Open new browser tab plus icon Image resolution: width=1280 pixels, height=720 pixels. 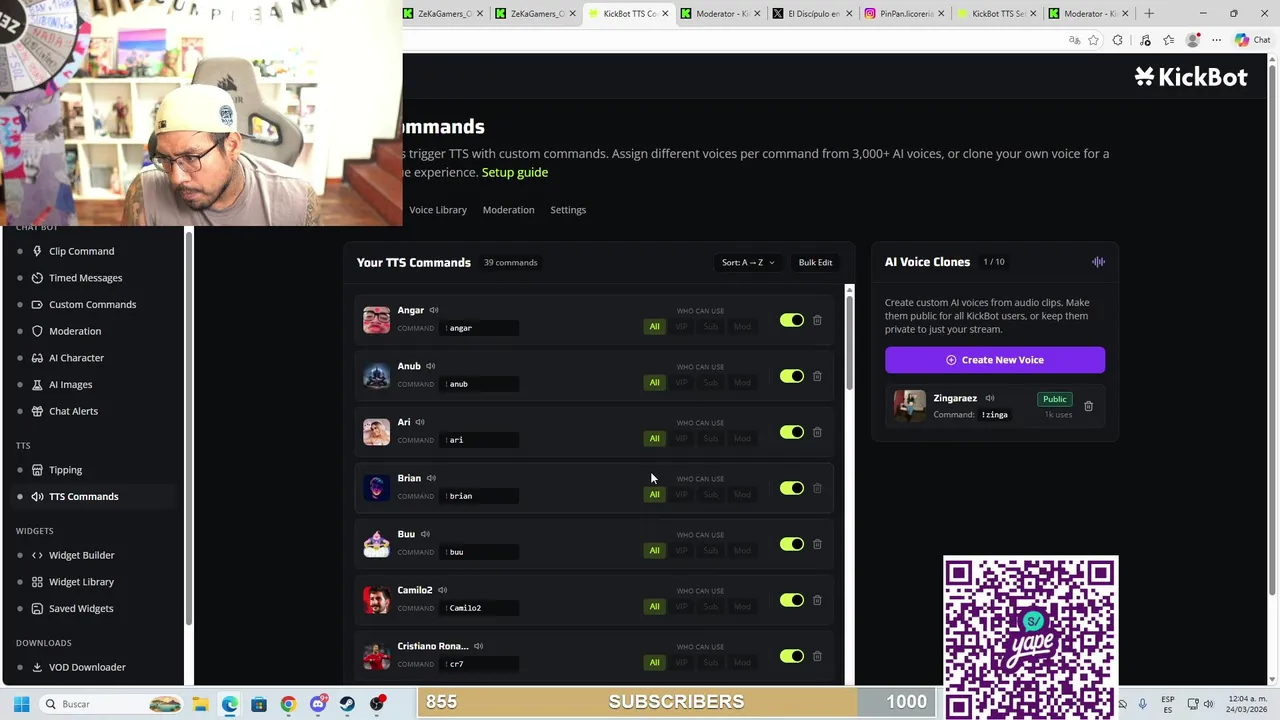pyautogui.click(x=1149, y=13)
